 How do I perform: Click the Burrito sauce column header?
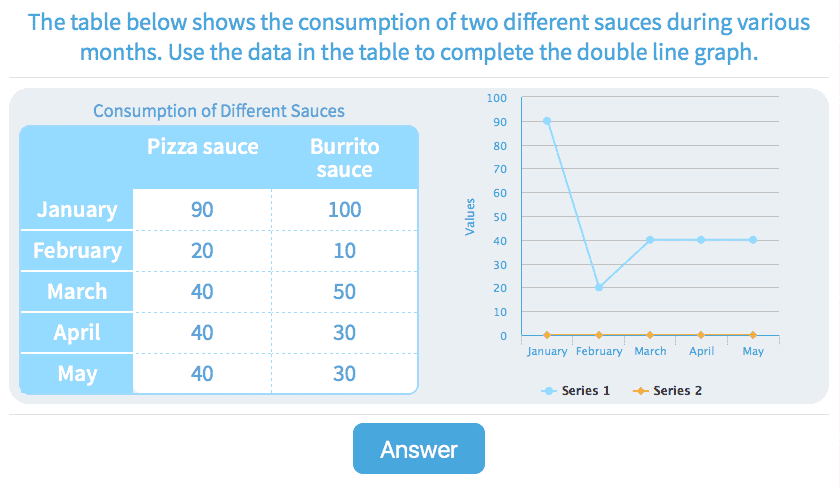click(x=344, y=158)
